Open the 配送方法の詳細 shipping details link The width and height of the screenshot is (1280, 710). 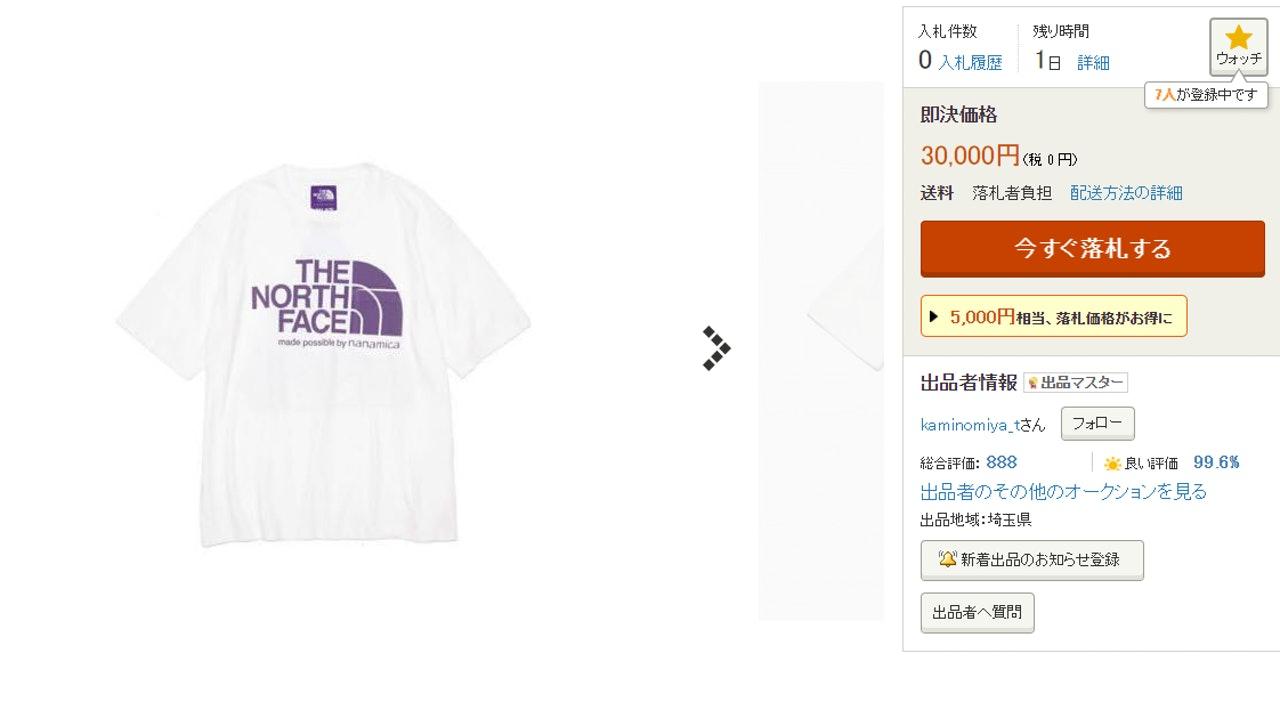1127,193
